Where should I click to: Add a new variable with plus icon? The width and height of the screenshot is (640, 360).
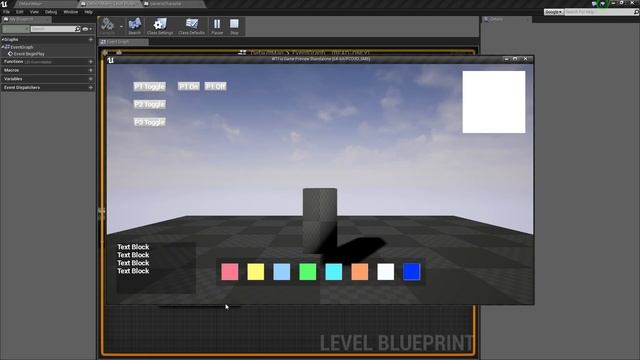tap(91, 79)
